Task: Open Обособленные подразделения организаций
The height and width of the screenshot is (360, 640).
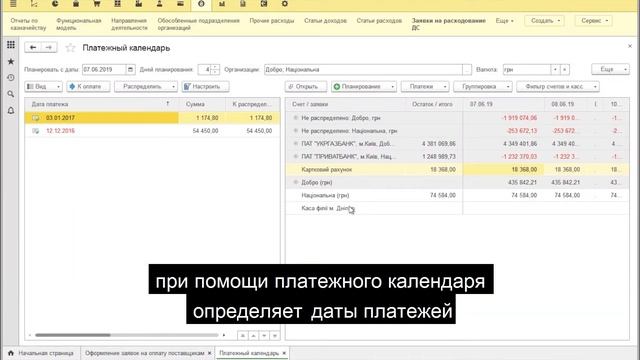Action: click(x=198, y=24)
